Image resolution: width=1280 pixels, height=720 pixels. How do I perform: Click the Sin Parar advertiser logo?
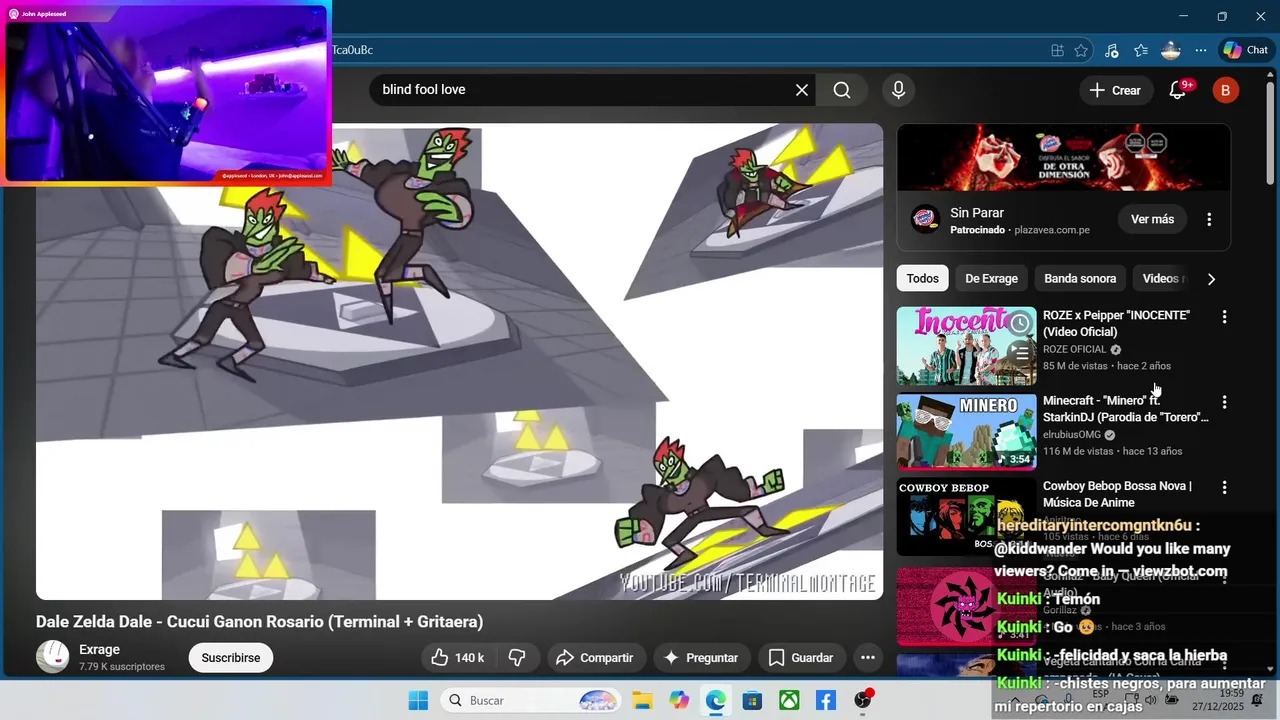click(925, 219)
